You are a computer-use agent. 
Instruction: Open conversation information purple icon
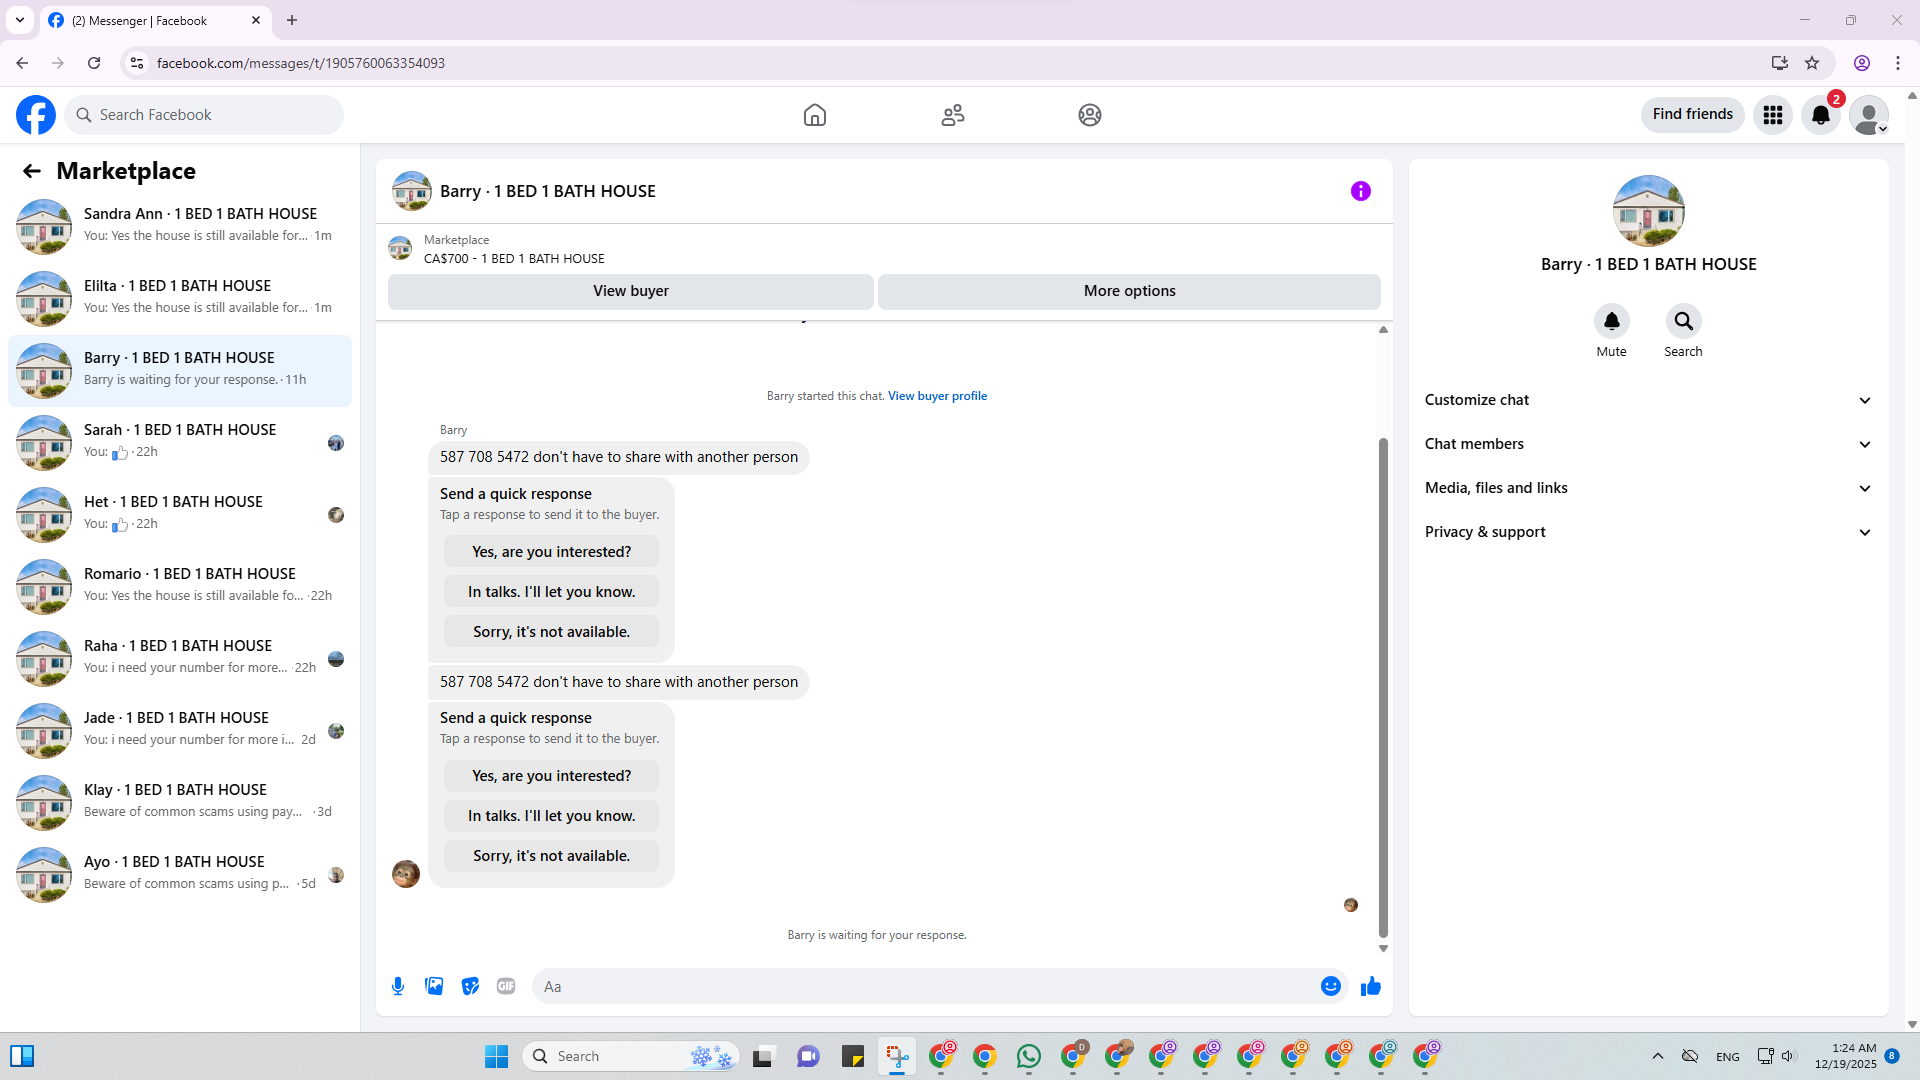click(1360, 191)
